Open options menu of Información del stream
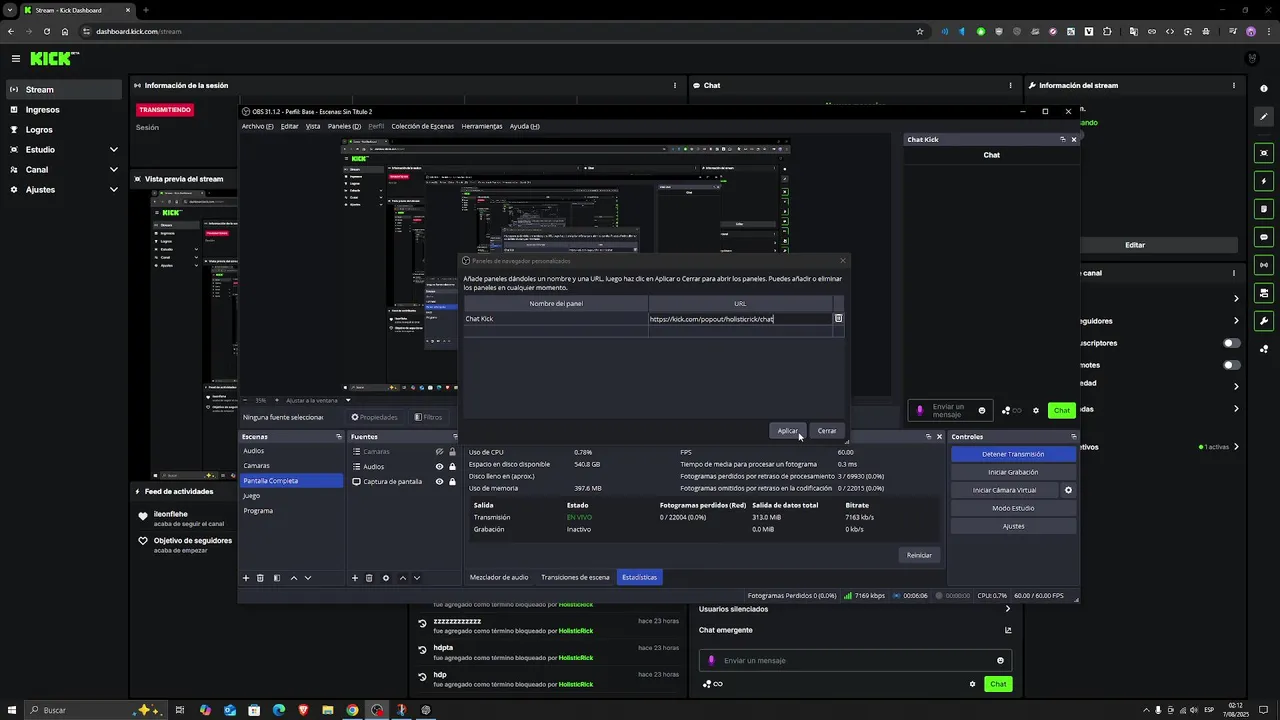 tap(1234, 85)
